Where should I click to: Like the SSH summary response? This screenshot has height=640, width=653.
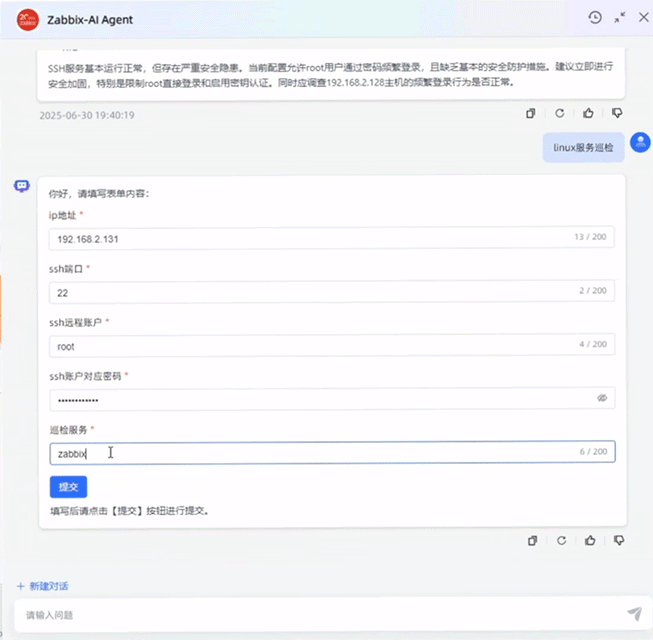coord(588,113)
